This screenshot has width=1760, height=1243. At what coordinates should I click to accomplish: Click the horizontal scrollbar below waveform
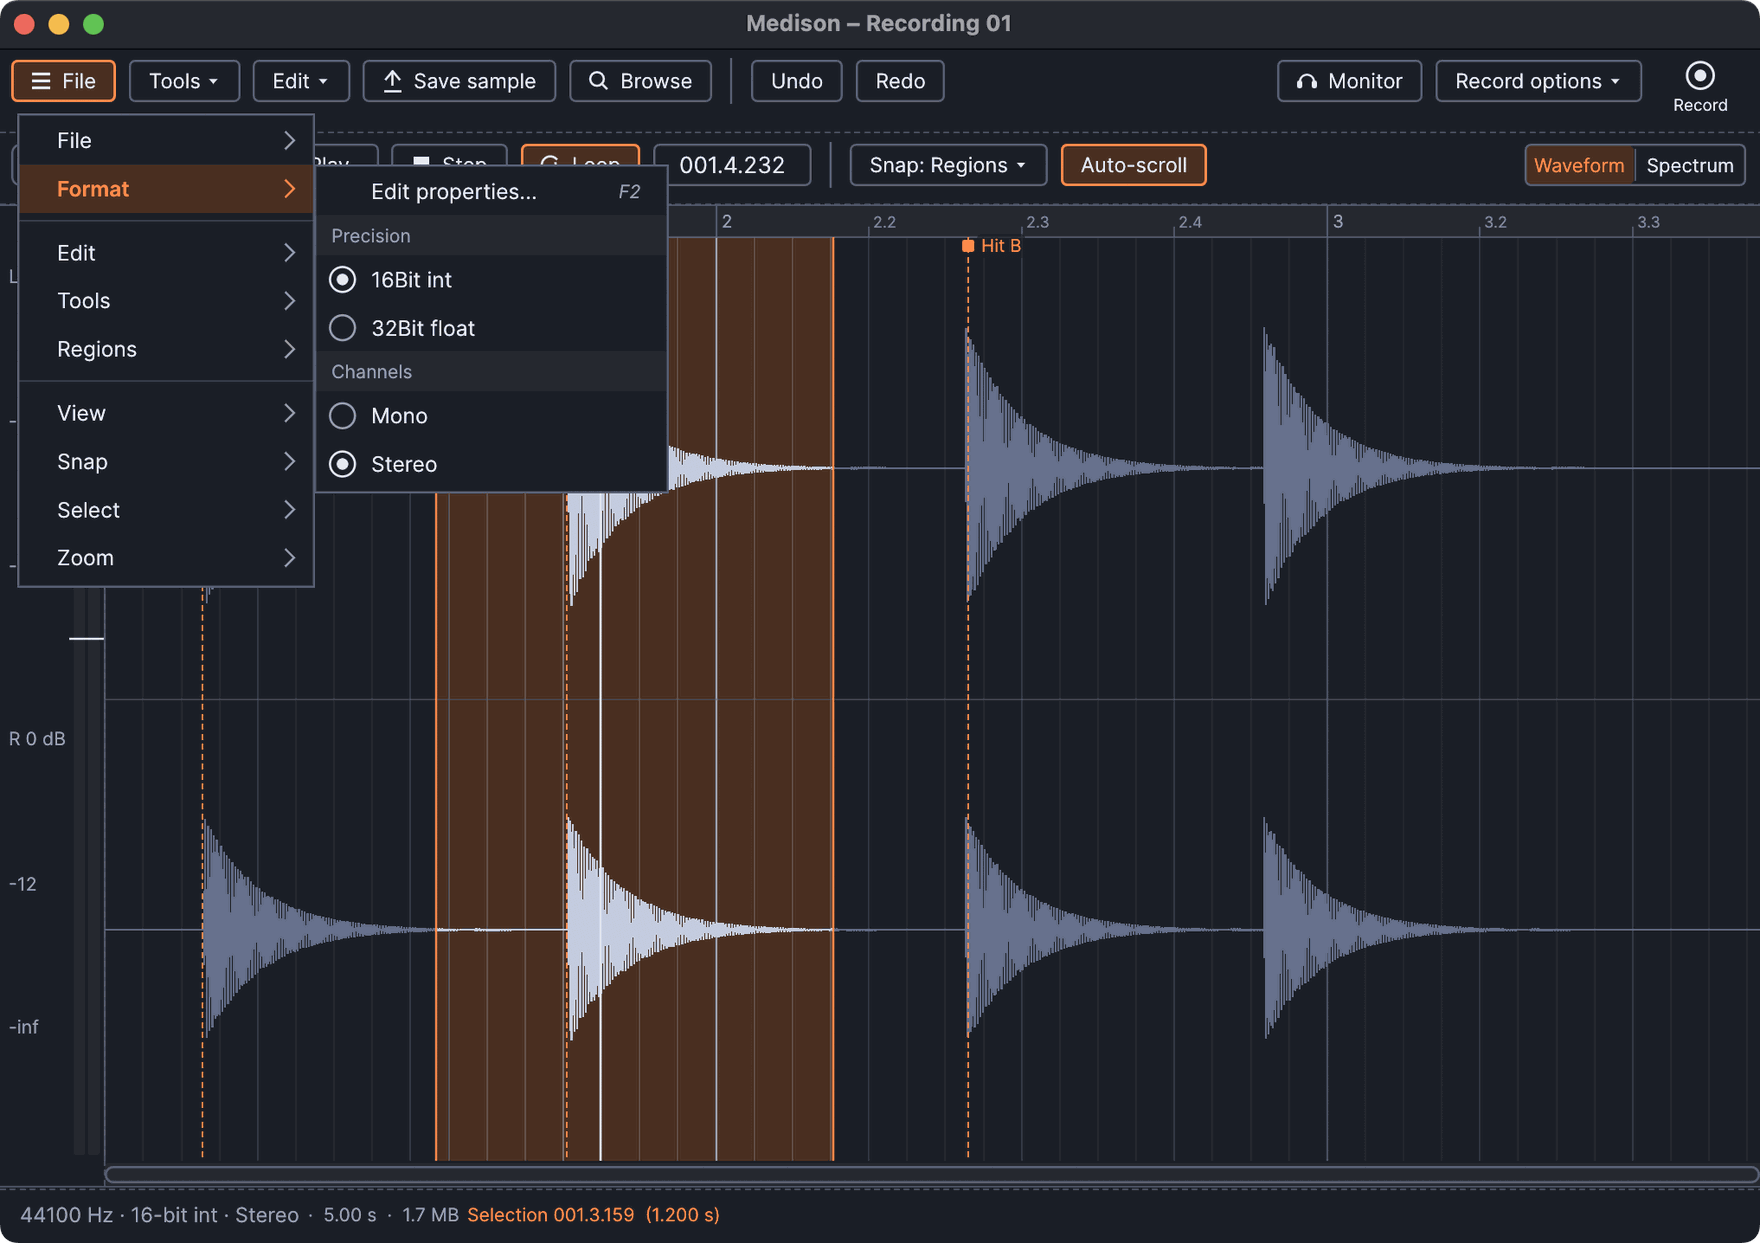pos(931,1174)
